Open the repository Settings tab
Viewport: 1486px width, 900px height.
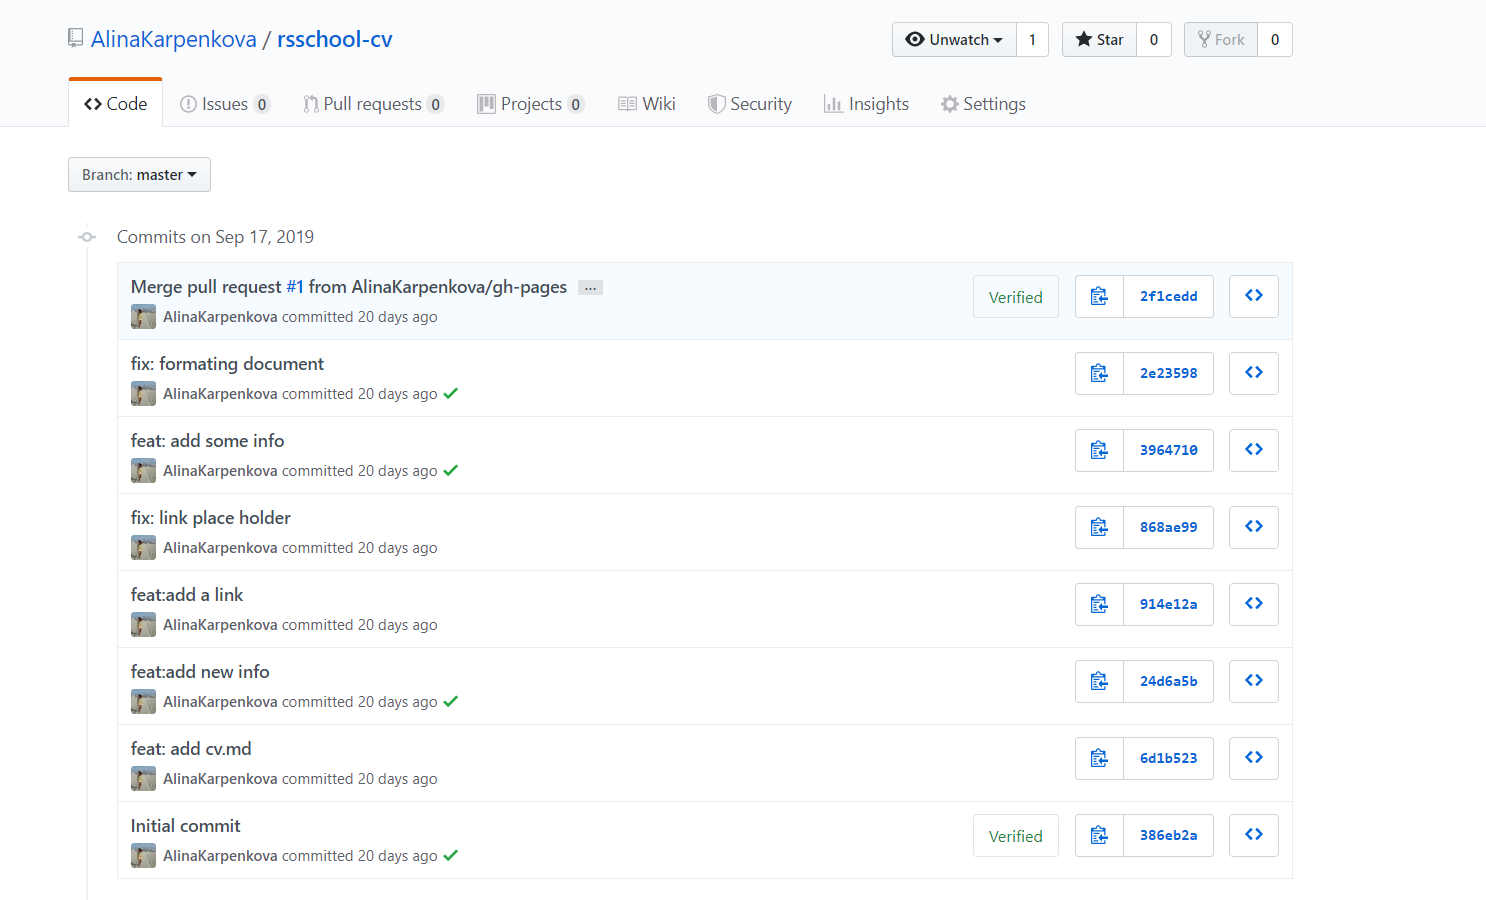[983, 103]
